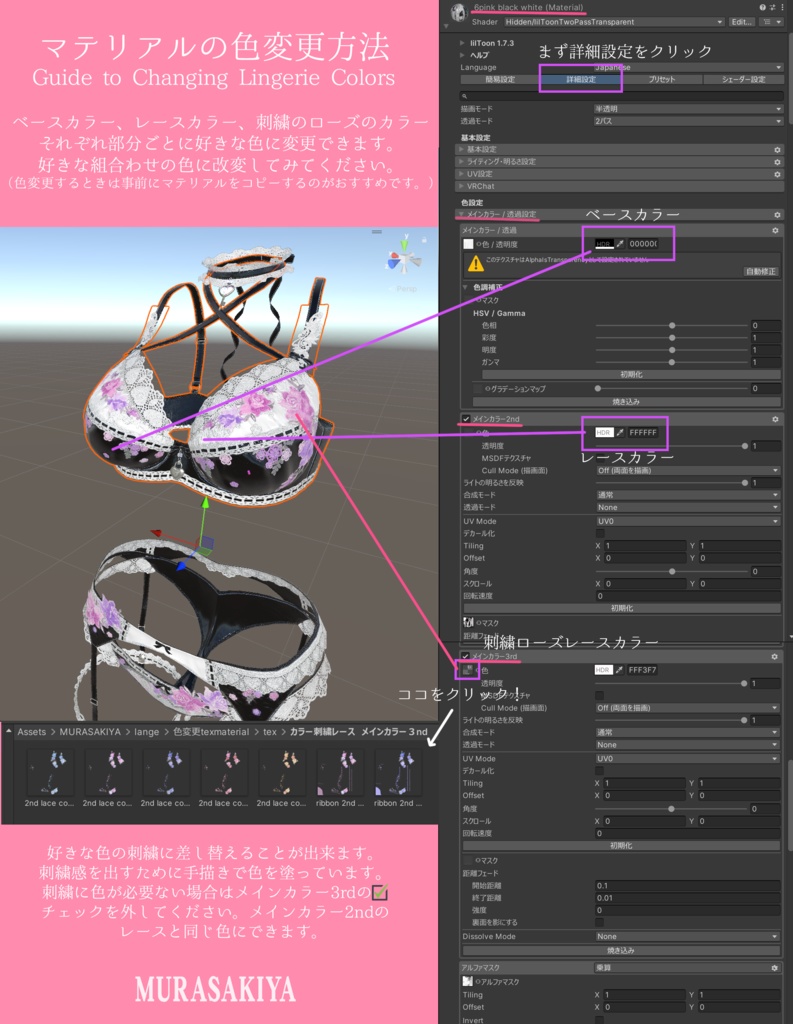
Task: Click gear on メインカラー / 透過 box
Action: pos(775,231)
